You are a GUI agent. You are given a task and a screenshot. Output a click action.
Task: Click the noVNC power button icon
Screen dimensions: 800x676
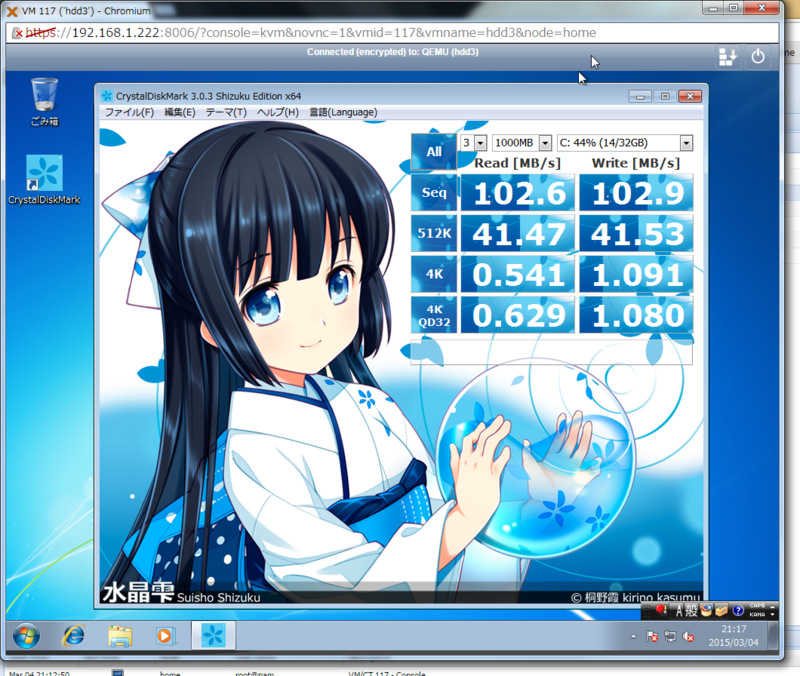point(758,57)
